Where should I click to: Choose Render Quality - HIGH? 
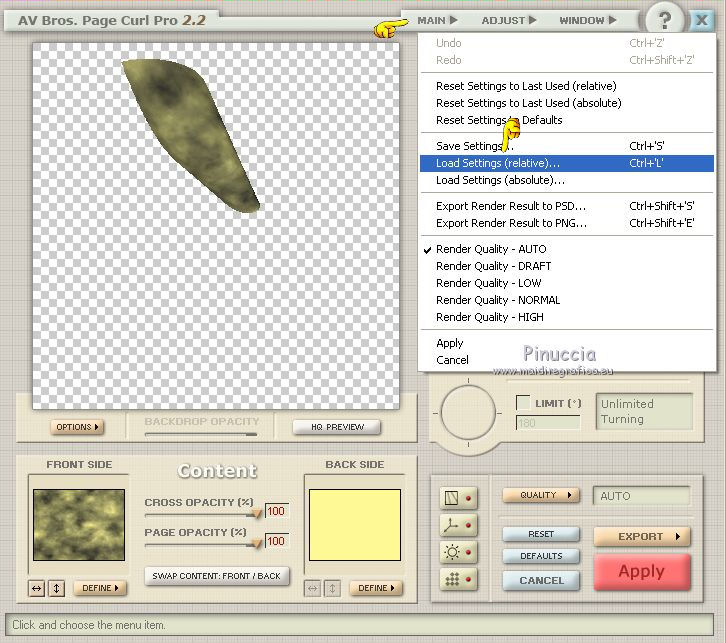pos(489,317)
